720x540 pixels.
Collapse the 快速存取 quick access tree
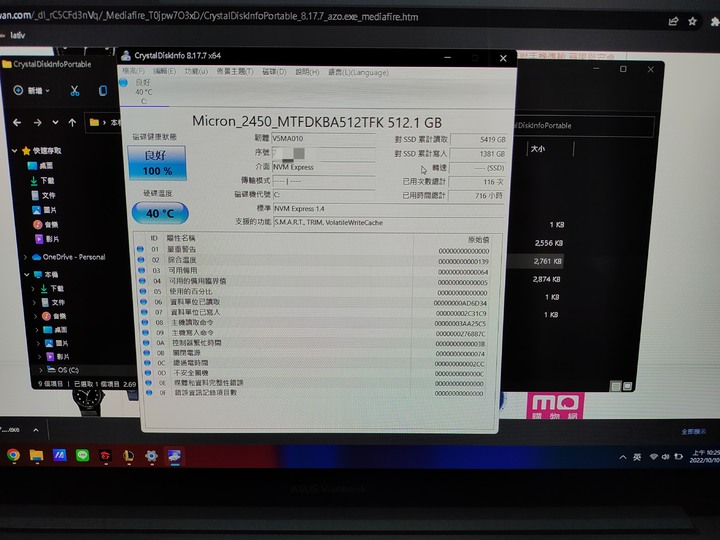(x=14, y=150)
